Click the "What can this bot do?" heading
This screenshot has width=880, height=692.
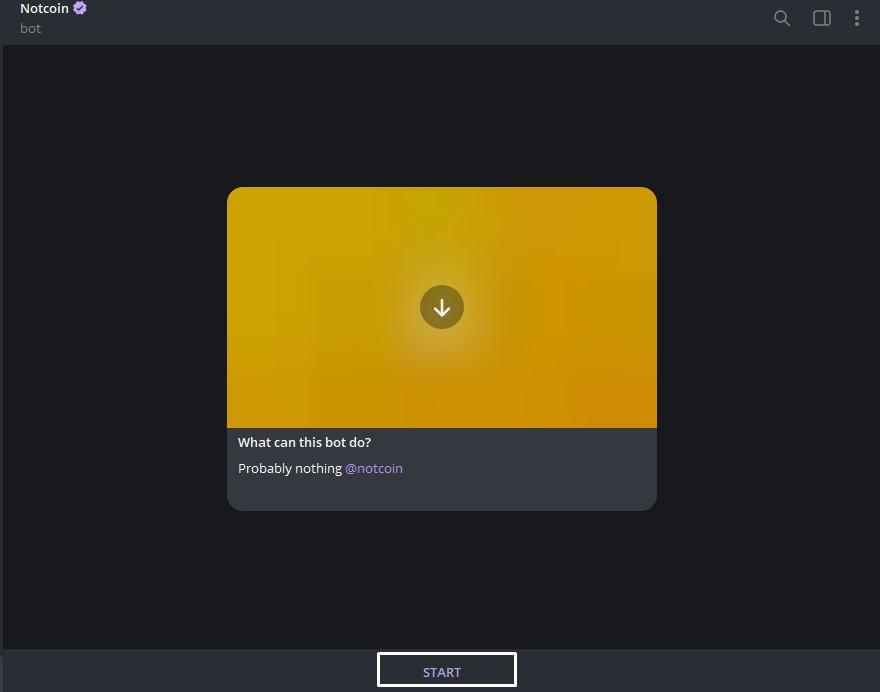(x=304, y=442)
